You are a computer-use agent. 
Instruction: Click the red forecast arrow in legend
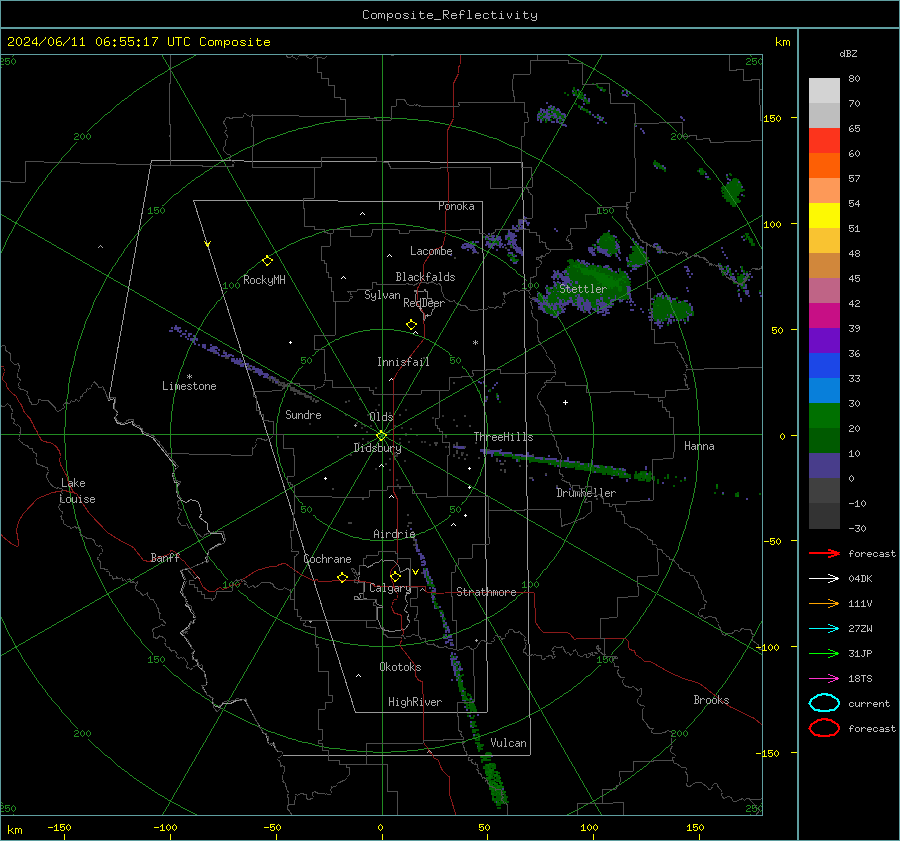click(x=824, y=553)
